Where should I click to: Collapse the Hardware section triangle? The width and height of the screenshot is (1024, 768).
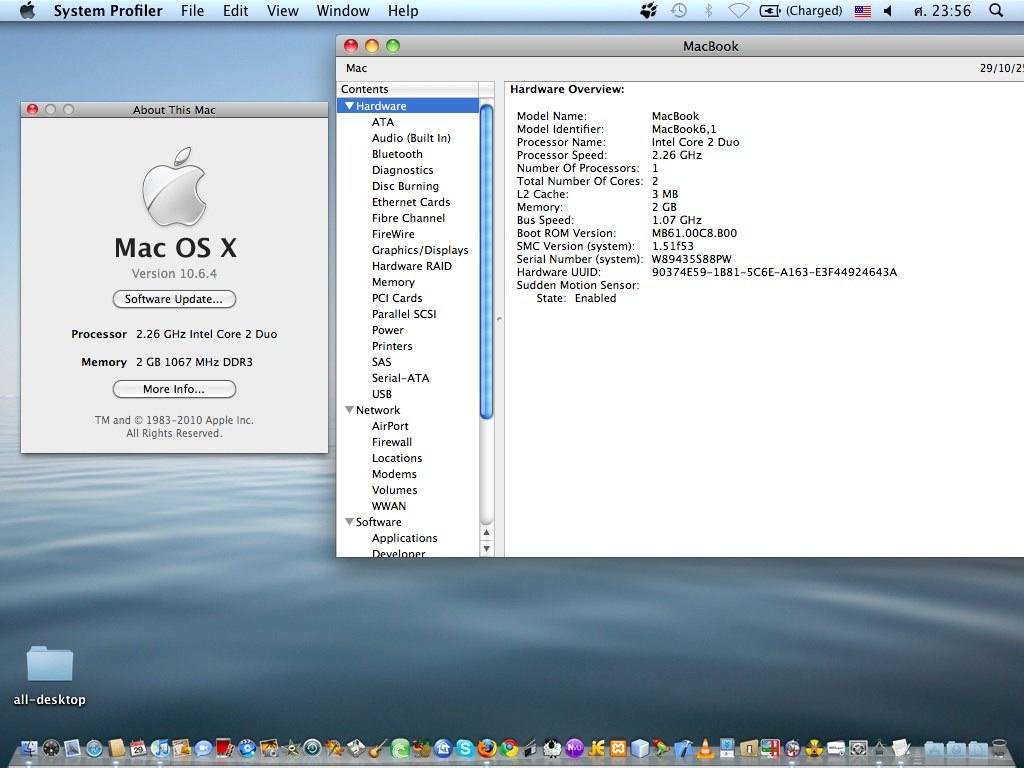coord(349,106)
